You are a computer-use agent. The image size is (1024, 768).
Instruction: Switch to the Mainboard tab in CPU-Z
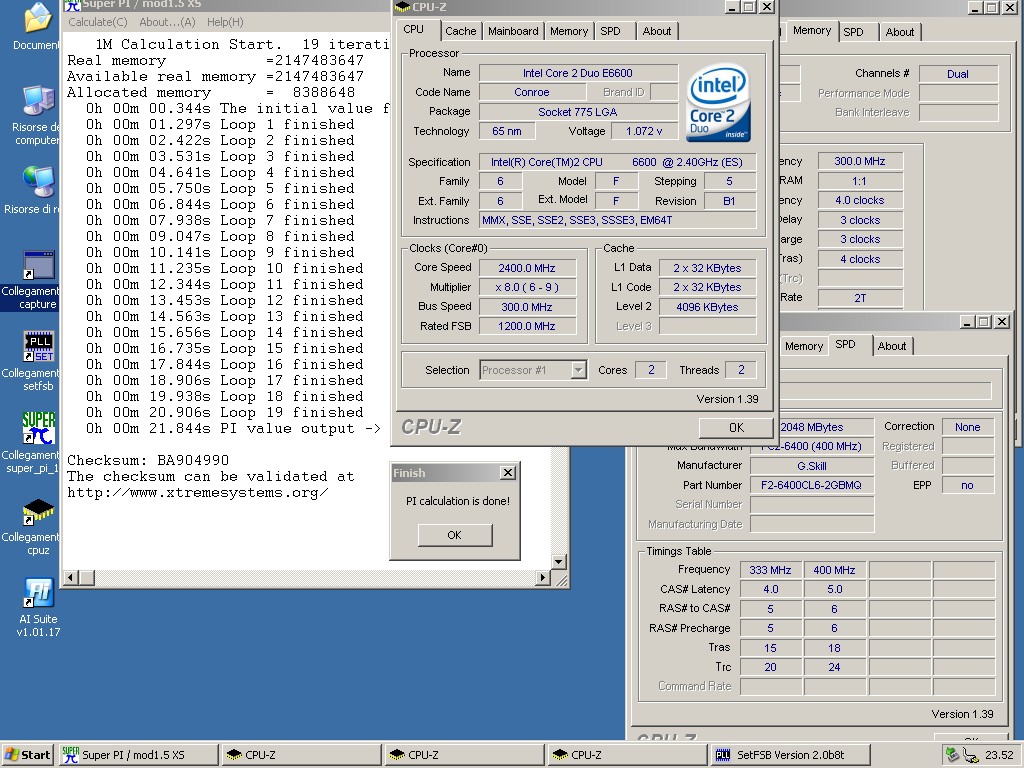513,31
